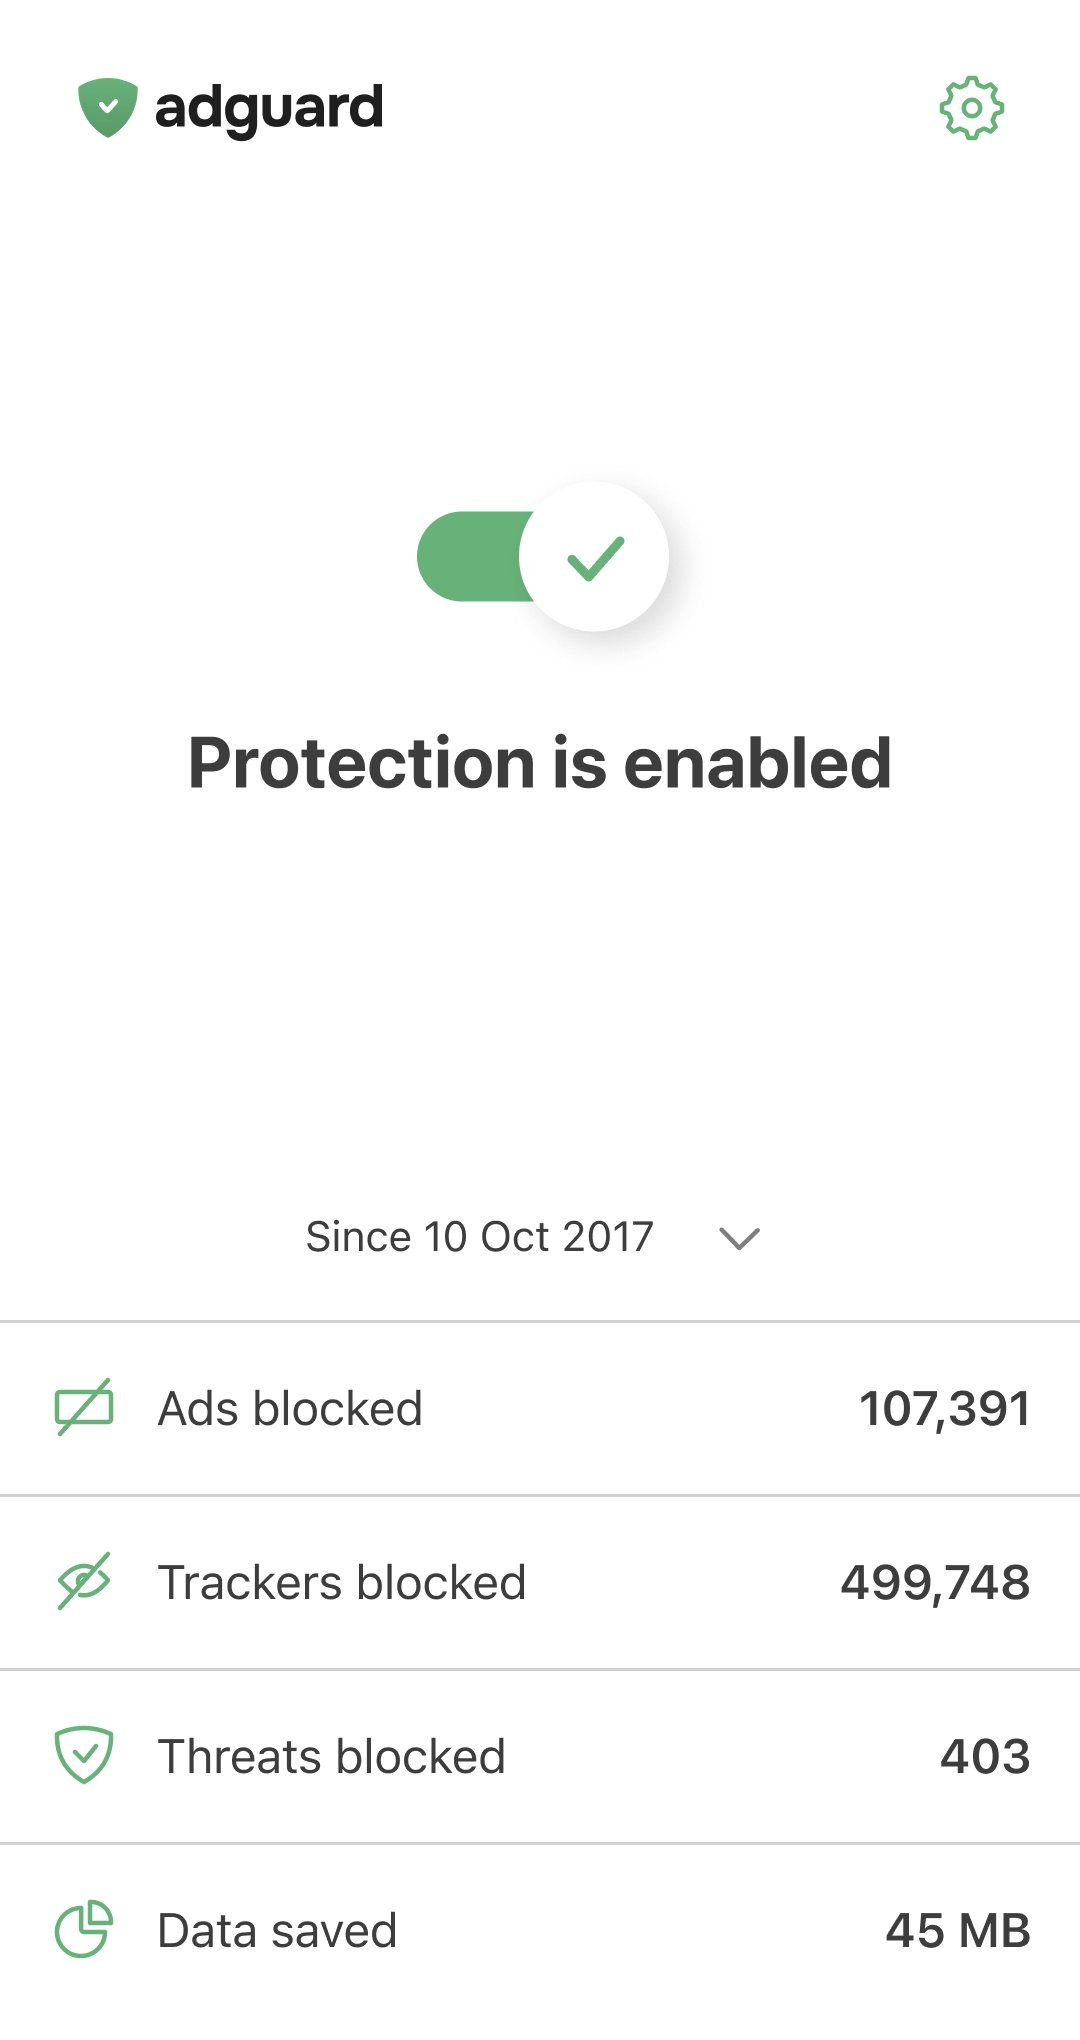Click the "Protection is enabled" status heading
The width and height of the screenshot is (1080, 2040).
540,763
